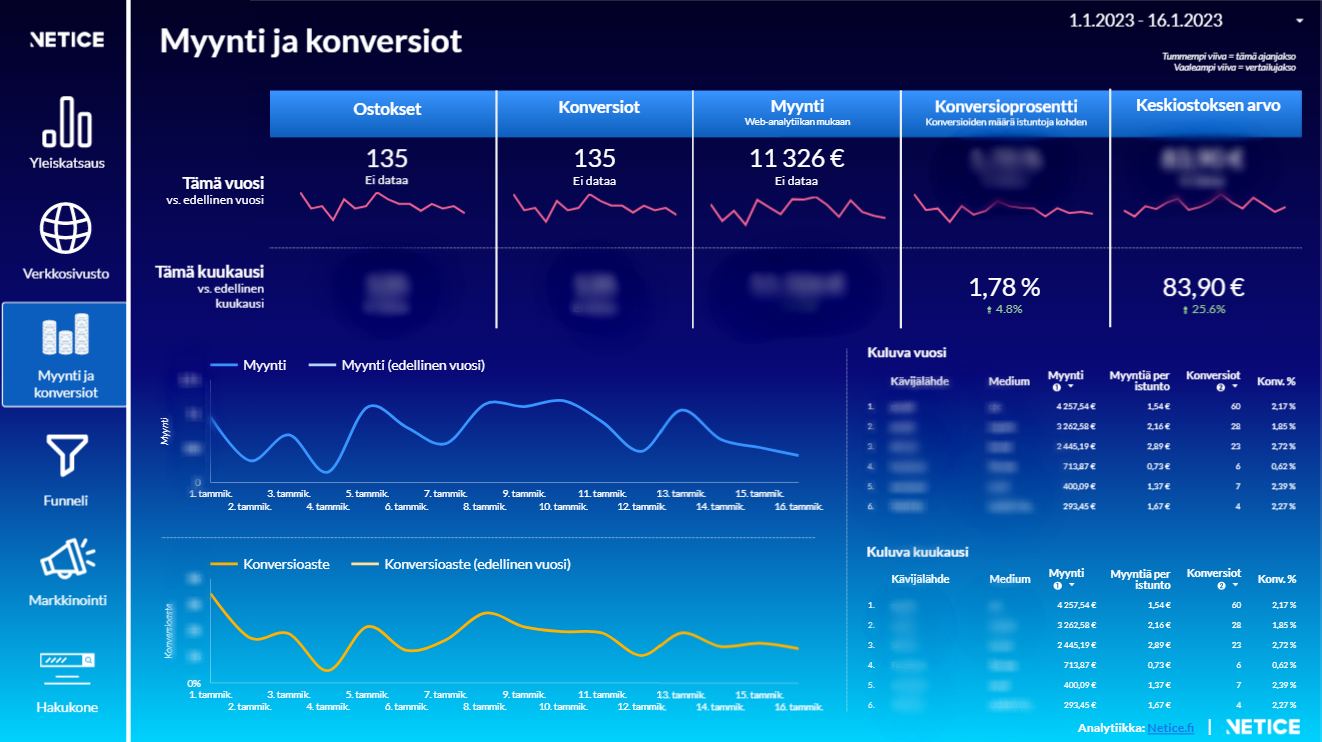Go to the Hakukone page label
Viewport: 1322px width, 742px height.
click(67, 707)
